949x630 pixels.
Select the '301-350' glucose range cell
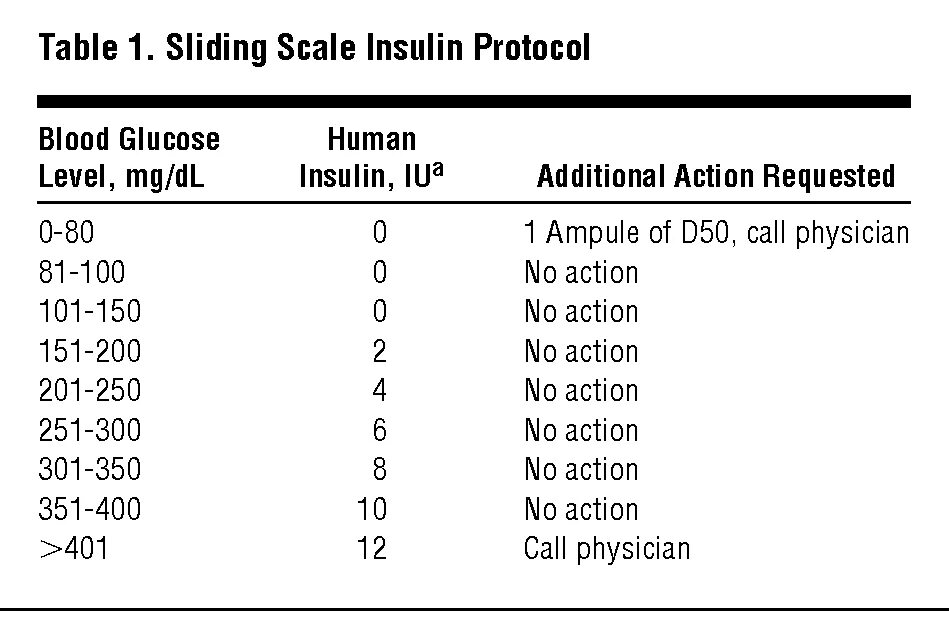pyautogui.click(x=90, y=470)
